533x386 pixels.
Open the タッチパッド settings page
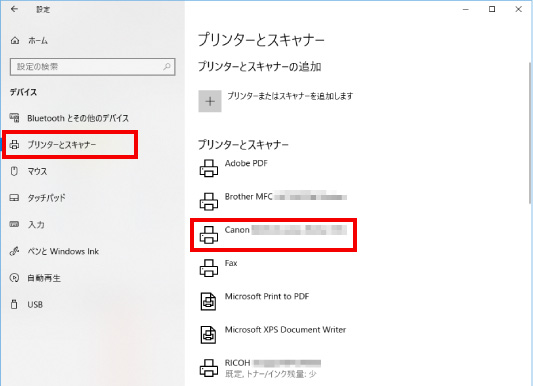[47, 198]
